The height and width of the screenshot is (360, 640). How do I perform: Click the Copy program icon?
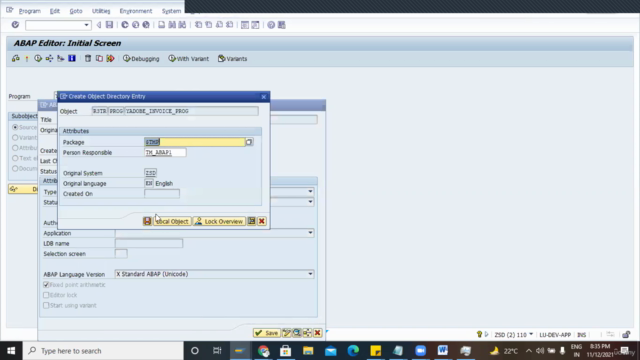click(99, 59)
